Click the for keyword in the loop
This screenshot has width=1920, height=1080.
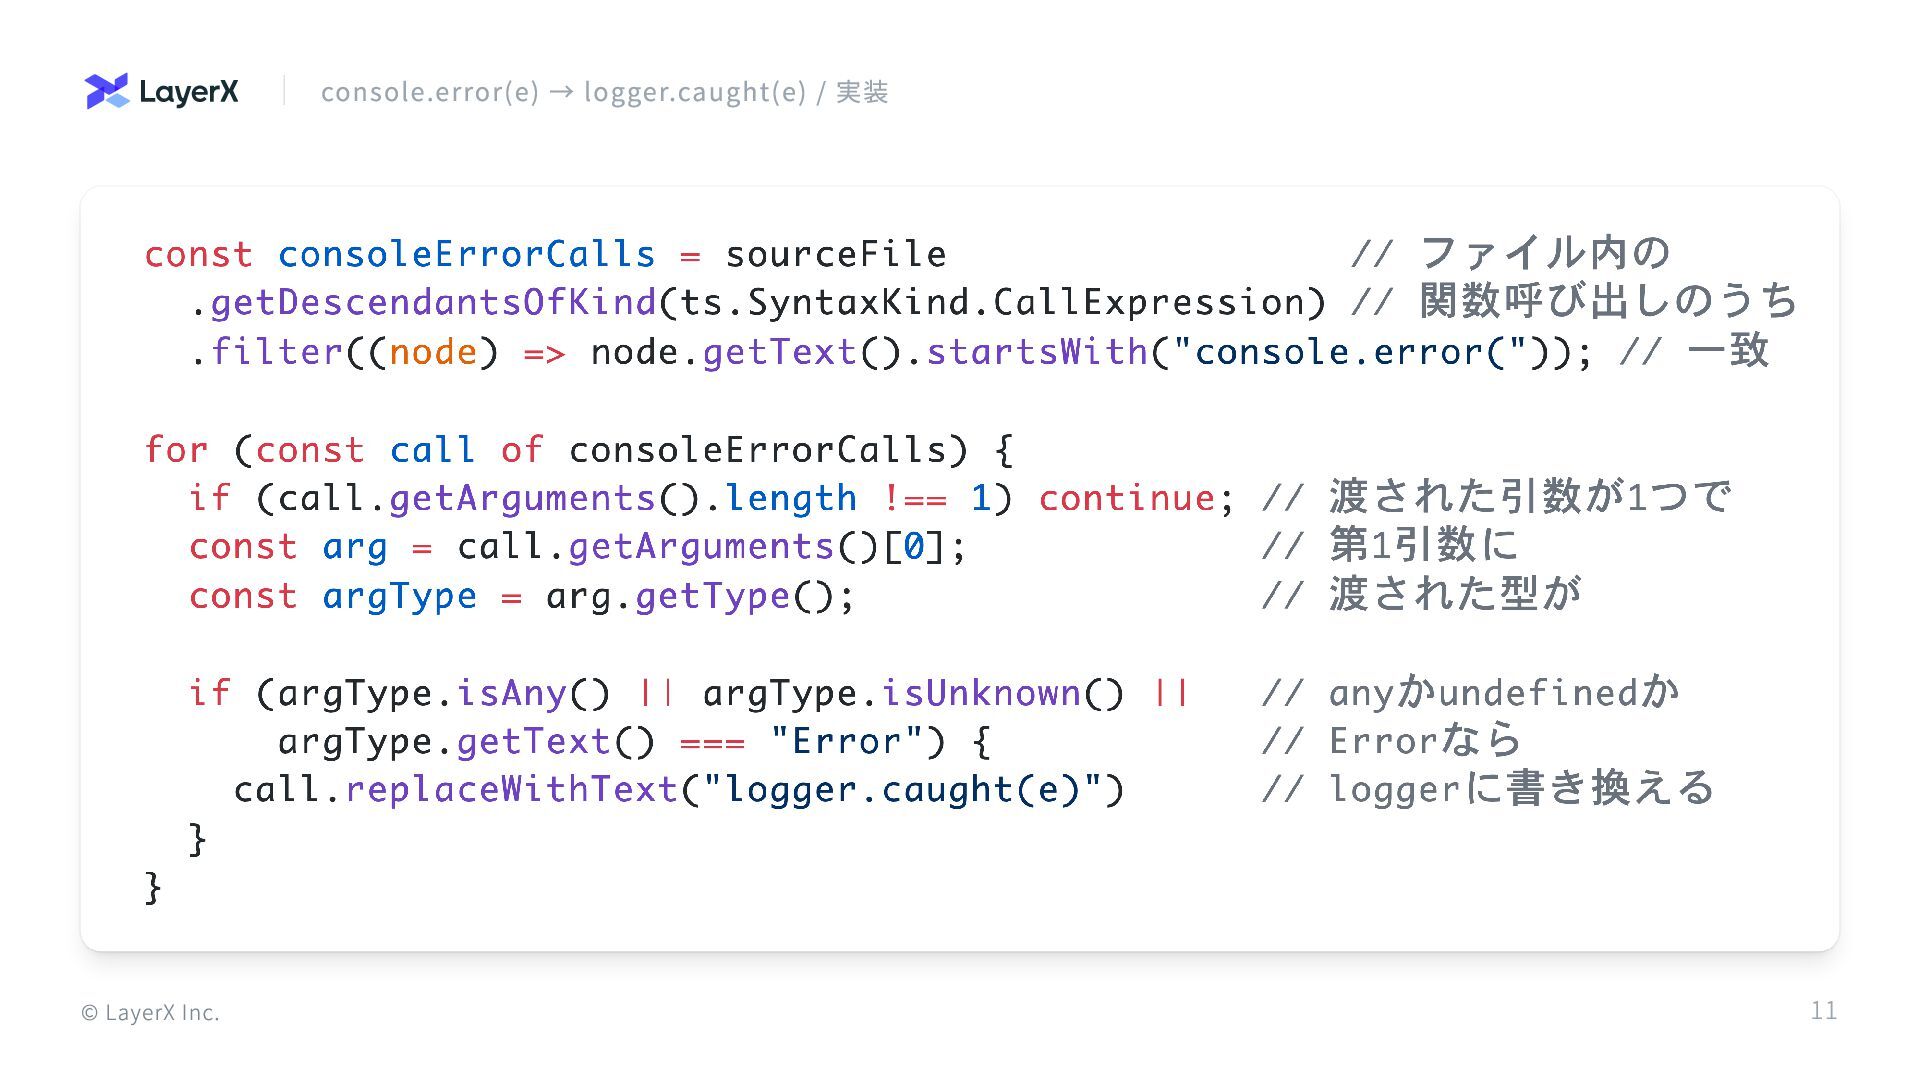[176, 450]
